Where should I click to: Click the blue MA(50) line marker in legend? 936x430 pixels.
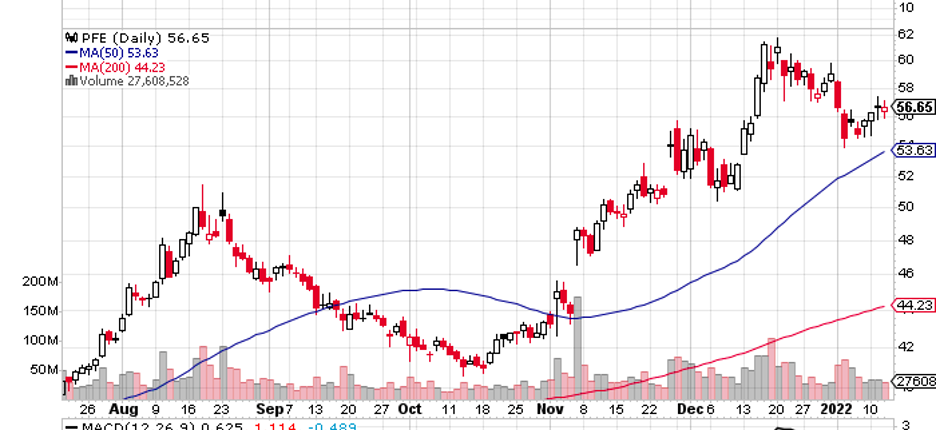tap(72, 53)
